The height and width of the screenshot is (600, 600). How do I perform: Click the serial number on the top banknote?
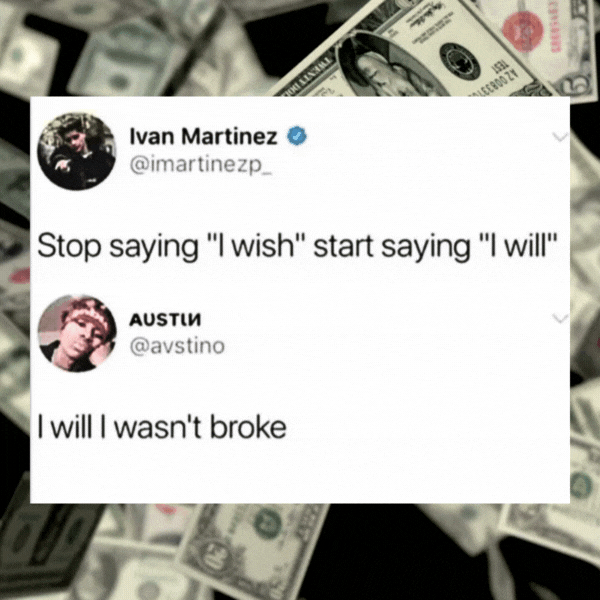(496, 83)
